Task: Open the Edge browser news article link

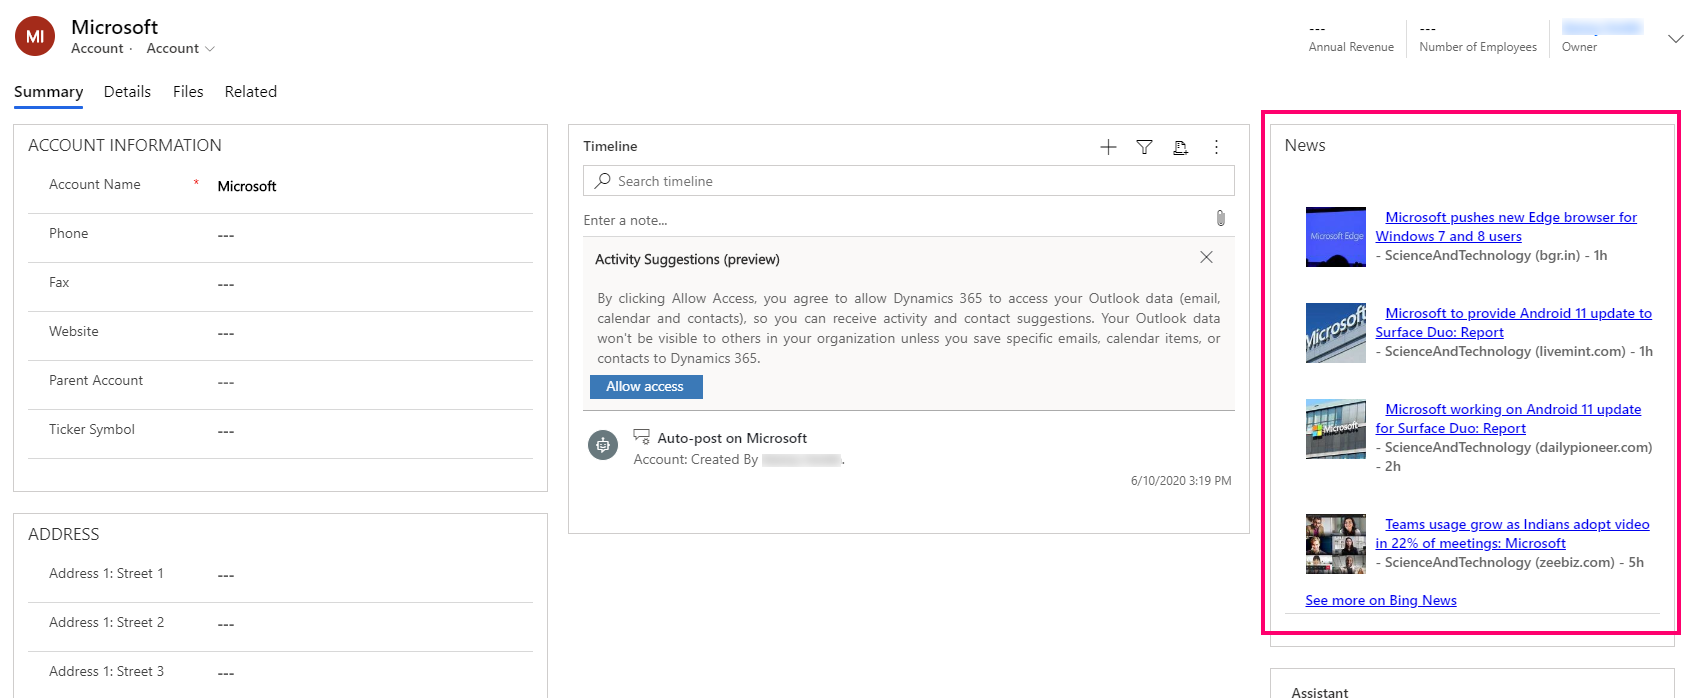Action: click(1510, 218)
